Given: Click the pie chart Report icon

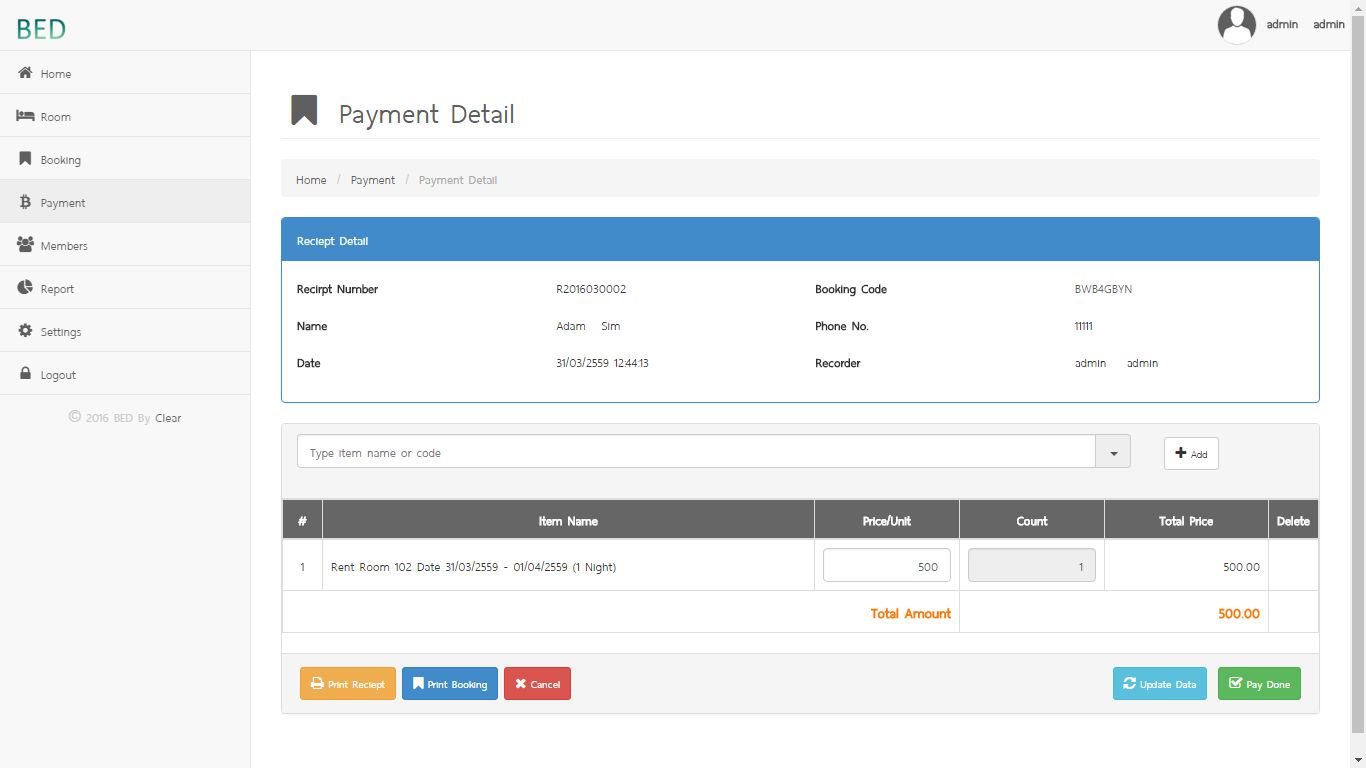Looking at the screenshot, I should pyautogui.click(x=25, y=288).
